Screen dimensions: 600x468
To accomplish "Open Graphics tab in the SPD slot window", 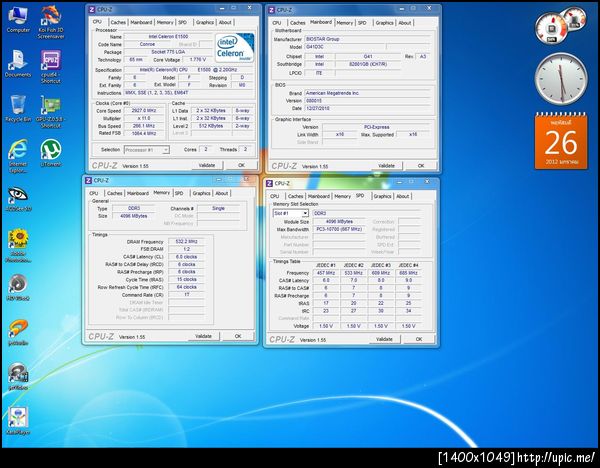I will [382, 196].
